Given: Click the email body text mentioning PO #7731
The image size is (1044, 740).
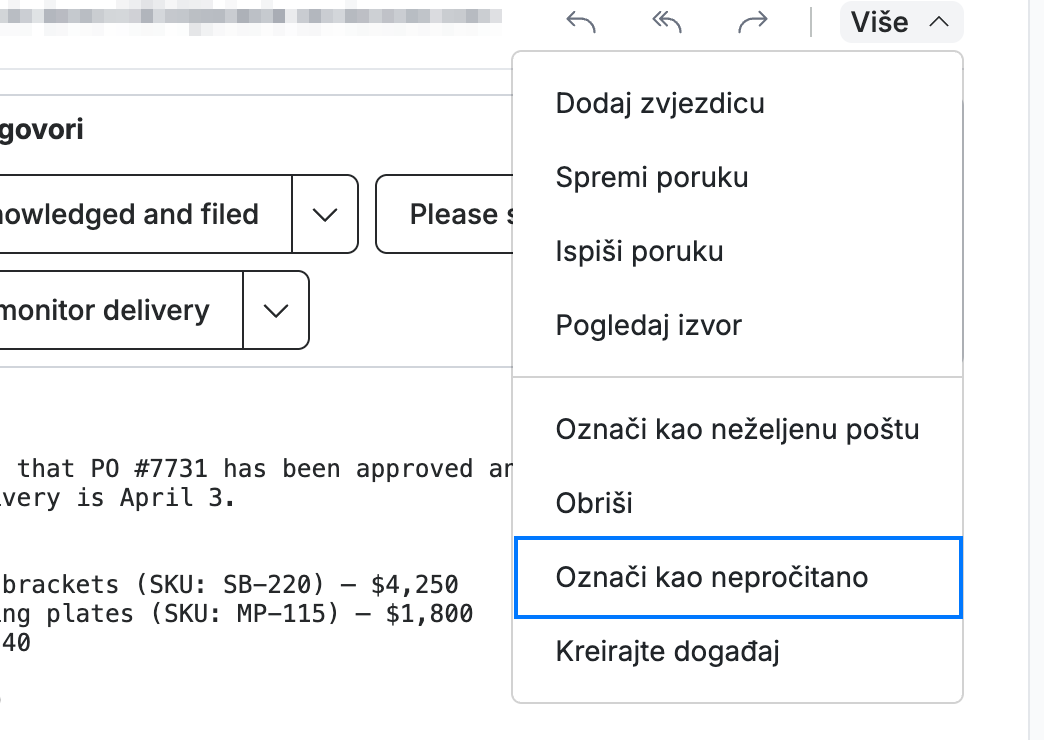Looking at the screenshot, I should pyautogui.click(x=256, y=482).
